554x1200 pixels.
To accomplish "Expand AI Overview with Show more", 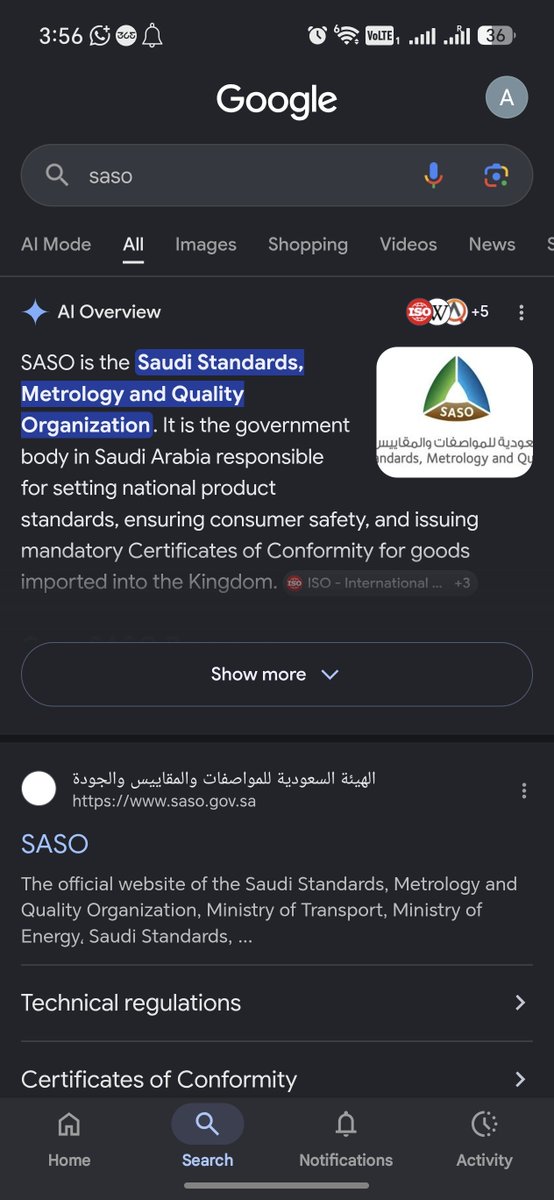I will click(x=276, y=674).
